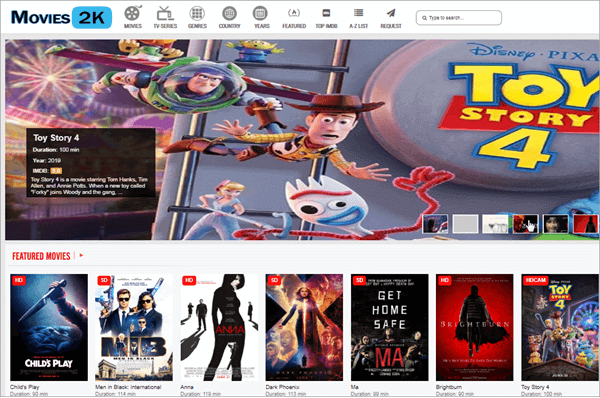Screen dimensions: 600x398
Task: Open the Anna title link
Action: pos(187,387)
